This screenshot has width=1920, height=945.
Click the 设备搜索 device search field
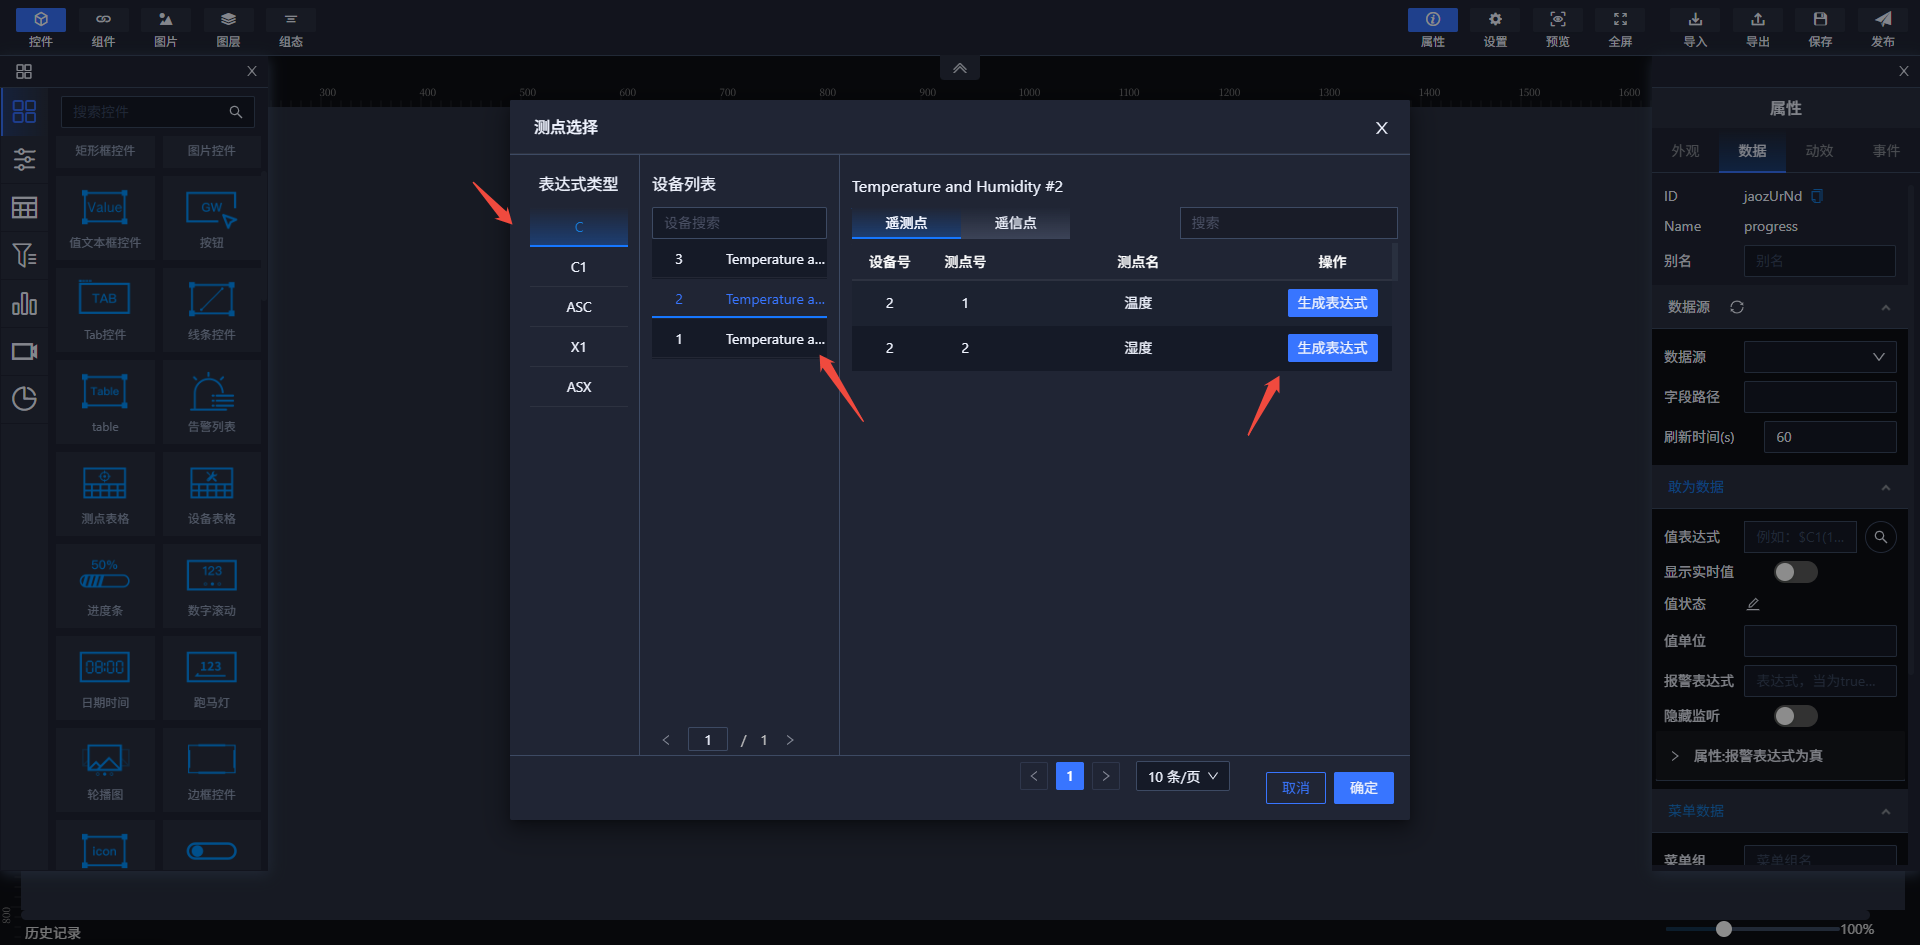739,223
